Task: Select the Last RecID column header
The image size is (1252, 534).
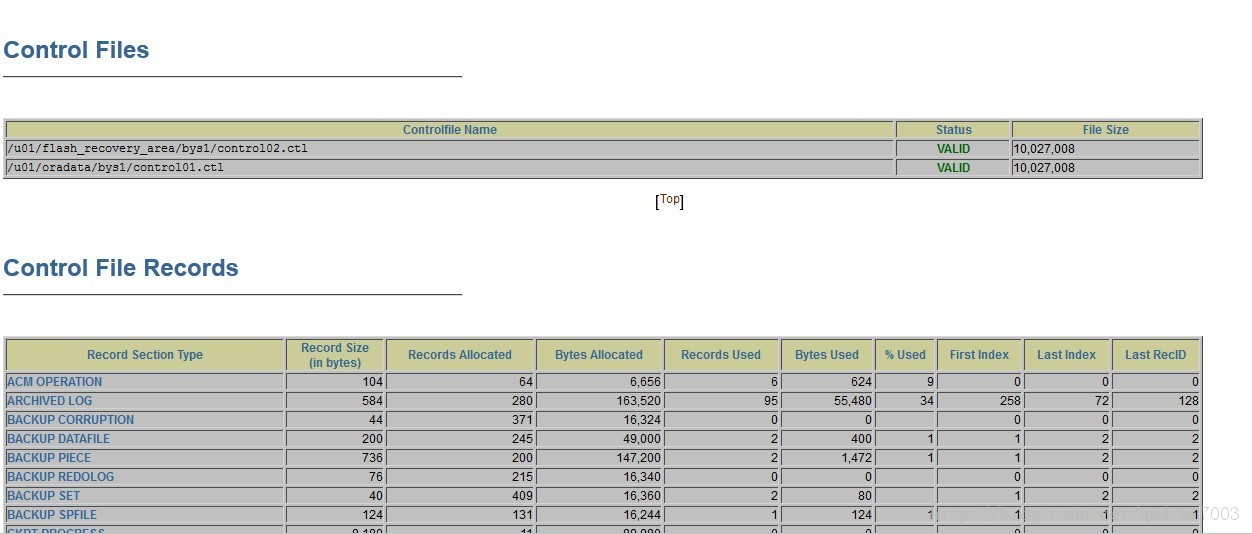Action: point(1155,355)
